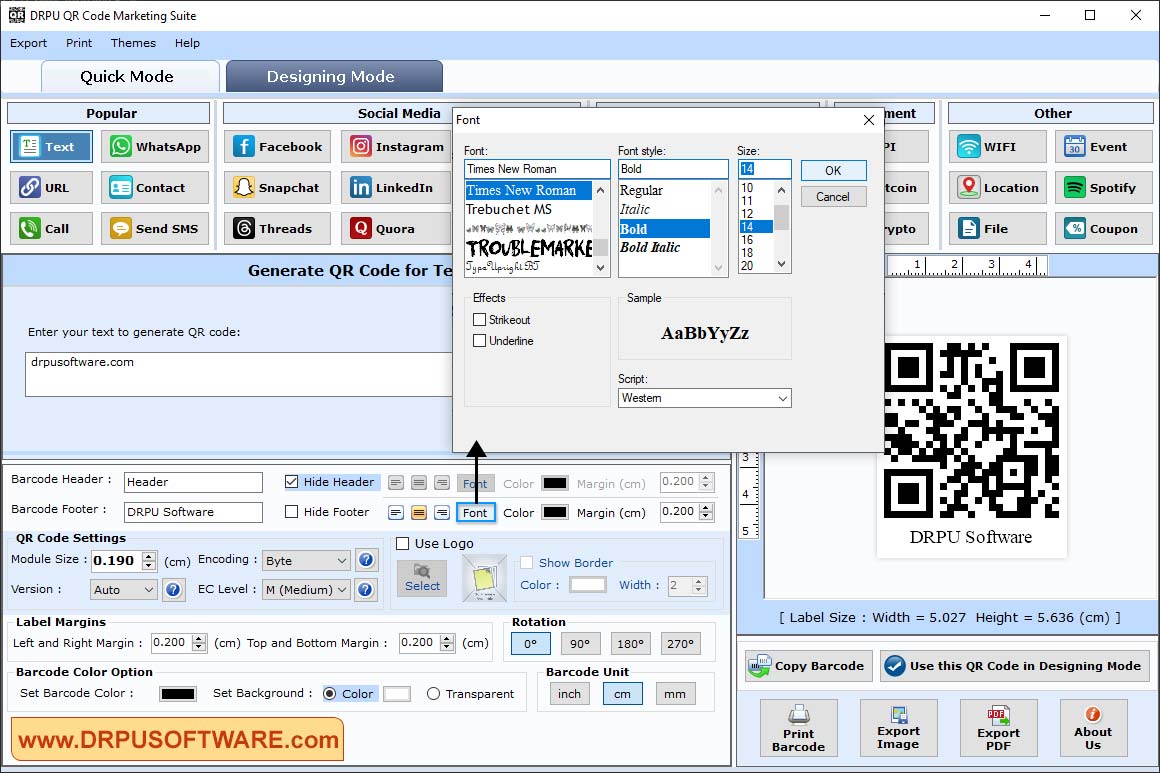The width and height of the screenshot is (1160, 773).
Task: Open the Encoding dropdown
Action: coord(306,561)
